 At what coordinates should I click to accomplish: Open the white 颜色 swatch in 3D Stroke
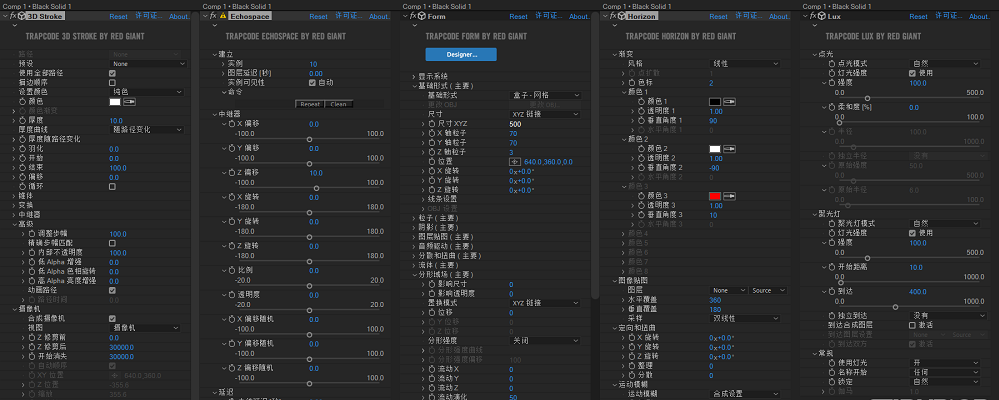tap(115, 101)
